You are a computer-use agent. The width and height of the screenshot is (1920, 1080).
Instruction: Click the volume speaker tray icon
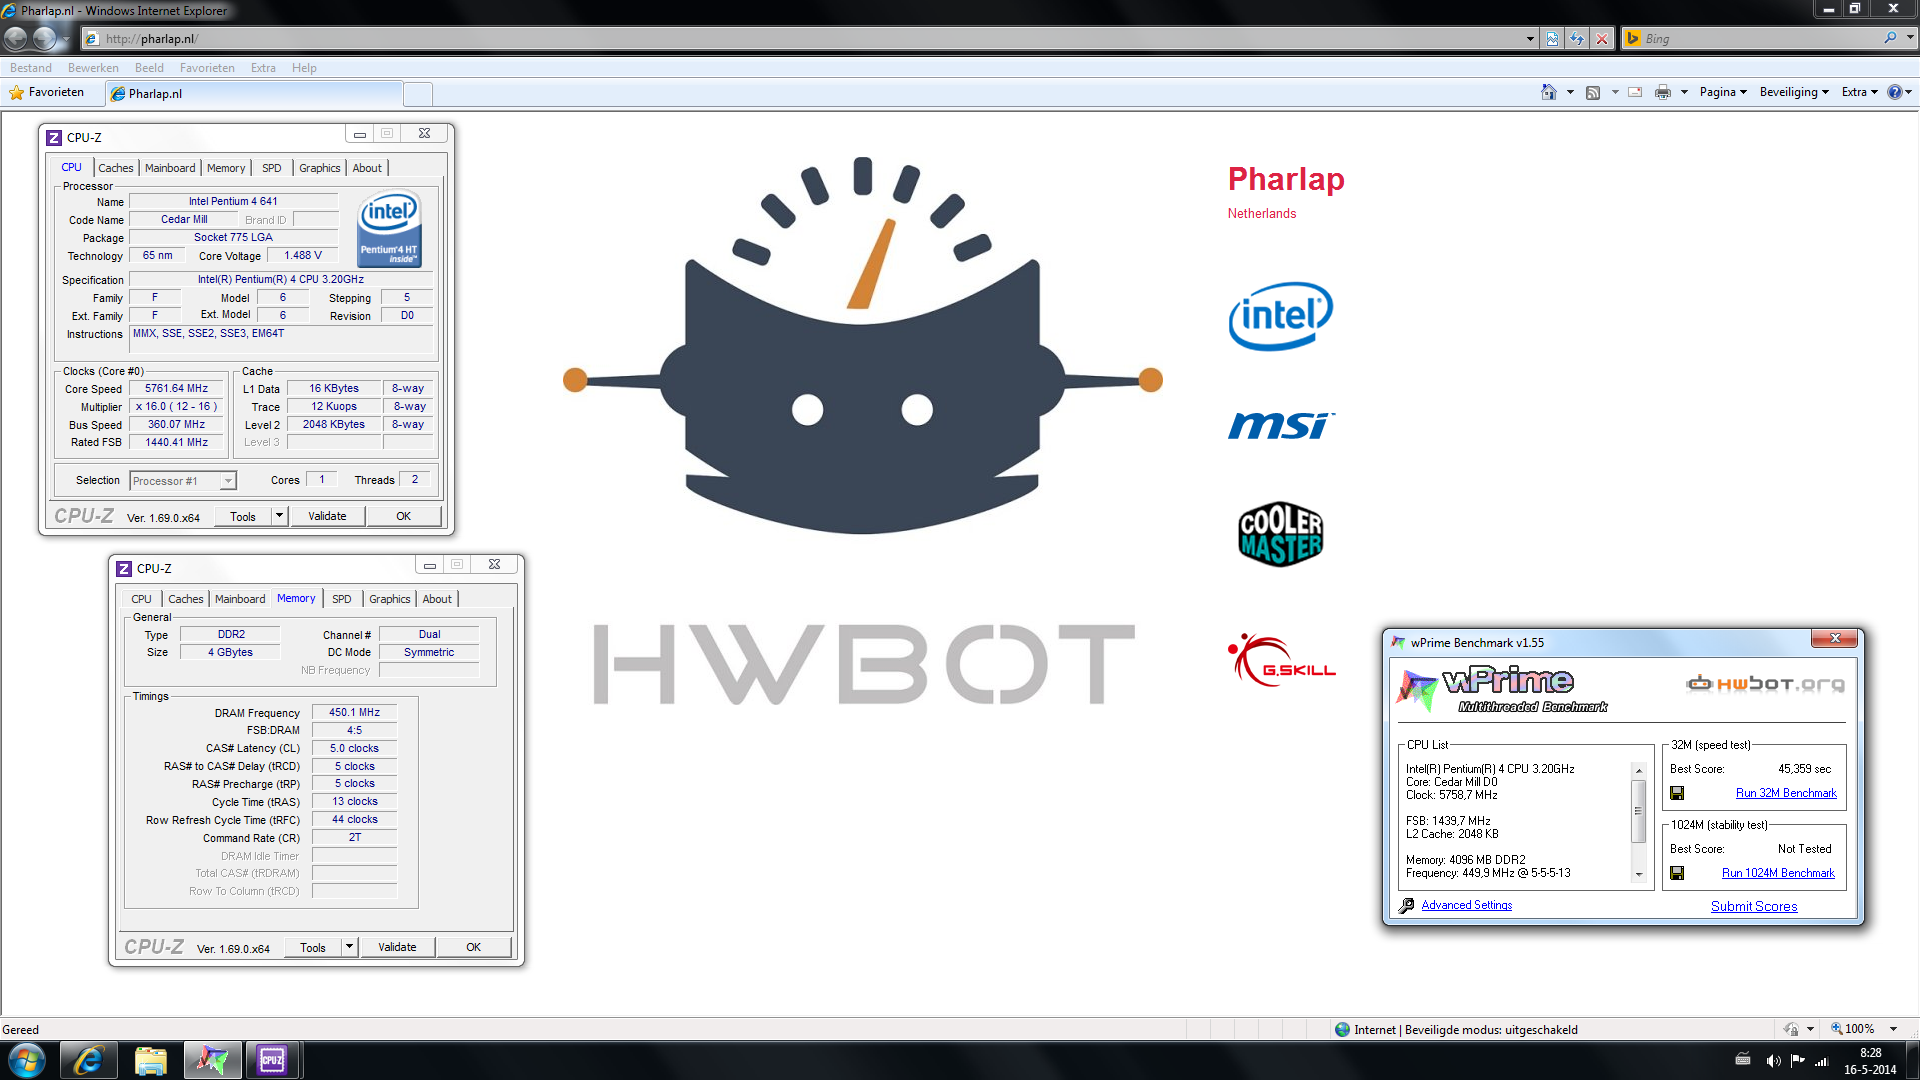pyautogui.click(x=1773, y=1061)
